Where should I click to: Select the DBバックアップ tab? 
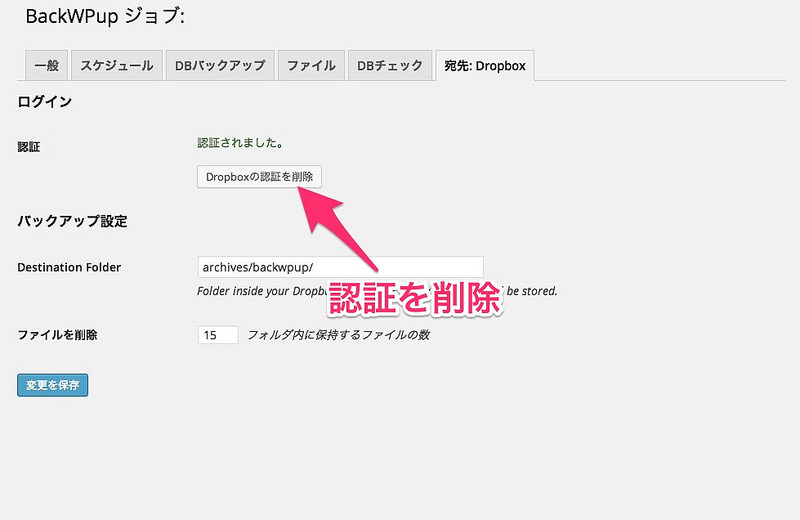point(220,65)
